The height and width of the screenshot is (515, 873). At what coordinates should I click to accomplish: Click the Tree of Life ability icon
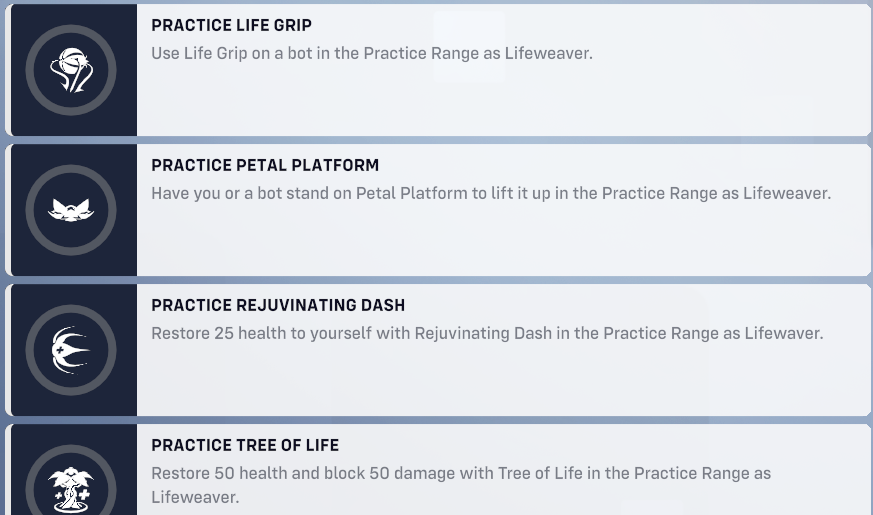coord(70,487)
